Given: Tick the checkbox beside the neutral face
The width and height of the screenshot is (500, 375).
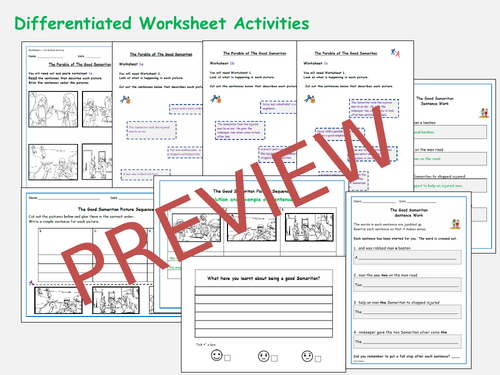Looking at the screenshot, I should [x=274, y=359].
